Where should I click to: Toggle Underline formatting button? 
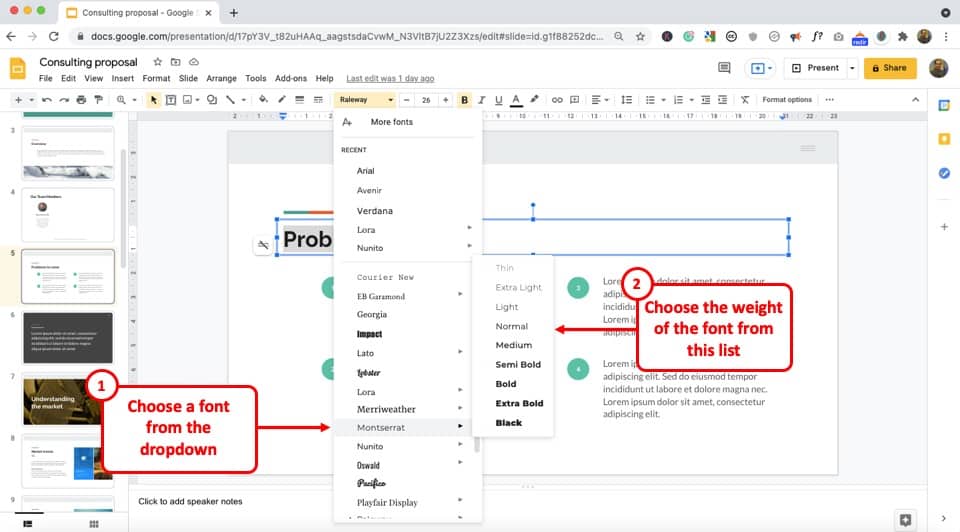498,100
